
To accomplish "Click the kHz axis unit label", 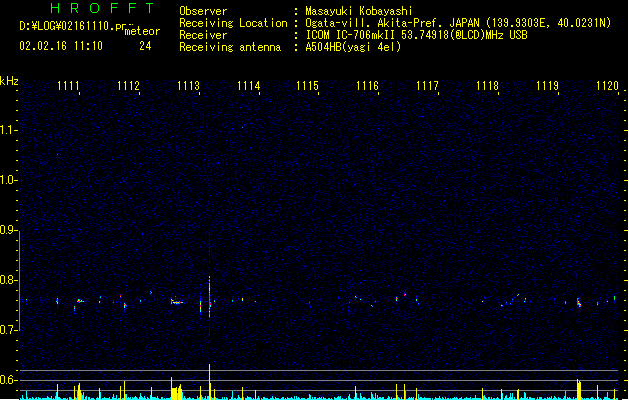I will (9, 81).
